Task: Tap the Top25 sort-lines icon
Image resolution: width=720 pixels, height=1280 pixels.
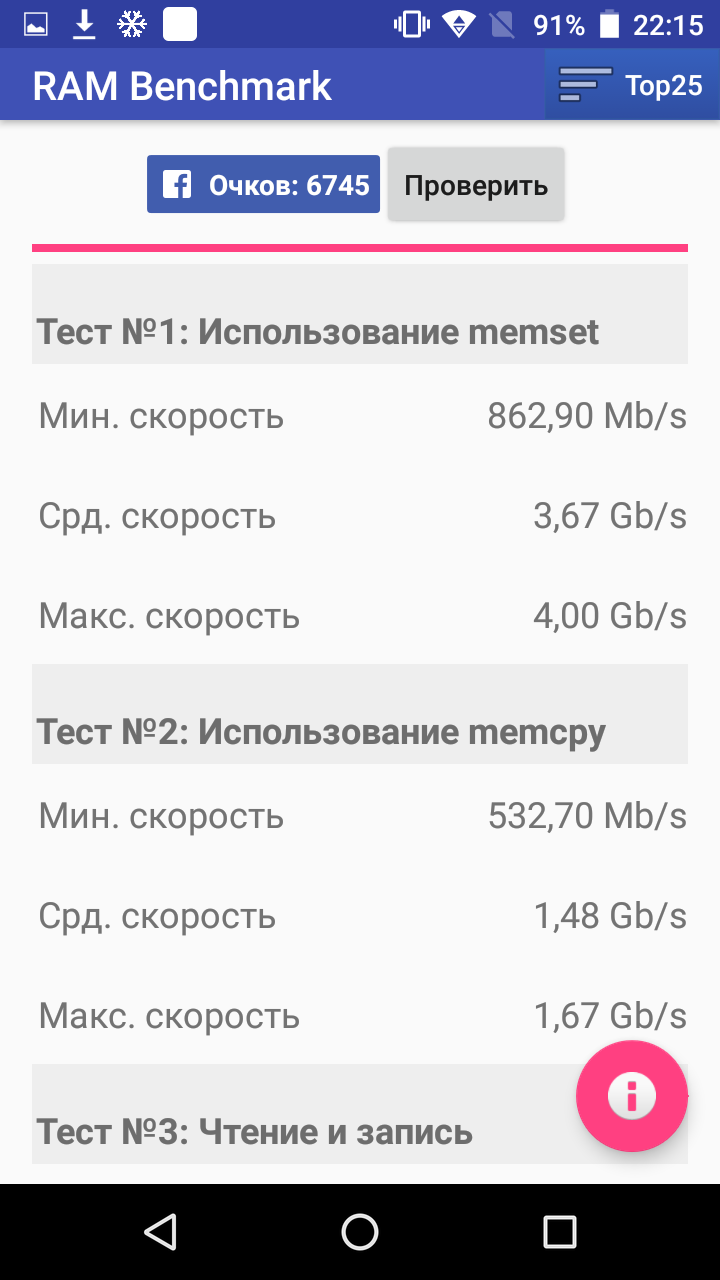Action: (585, 85)
